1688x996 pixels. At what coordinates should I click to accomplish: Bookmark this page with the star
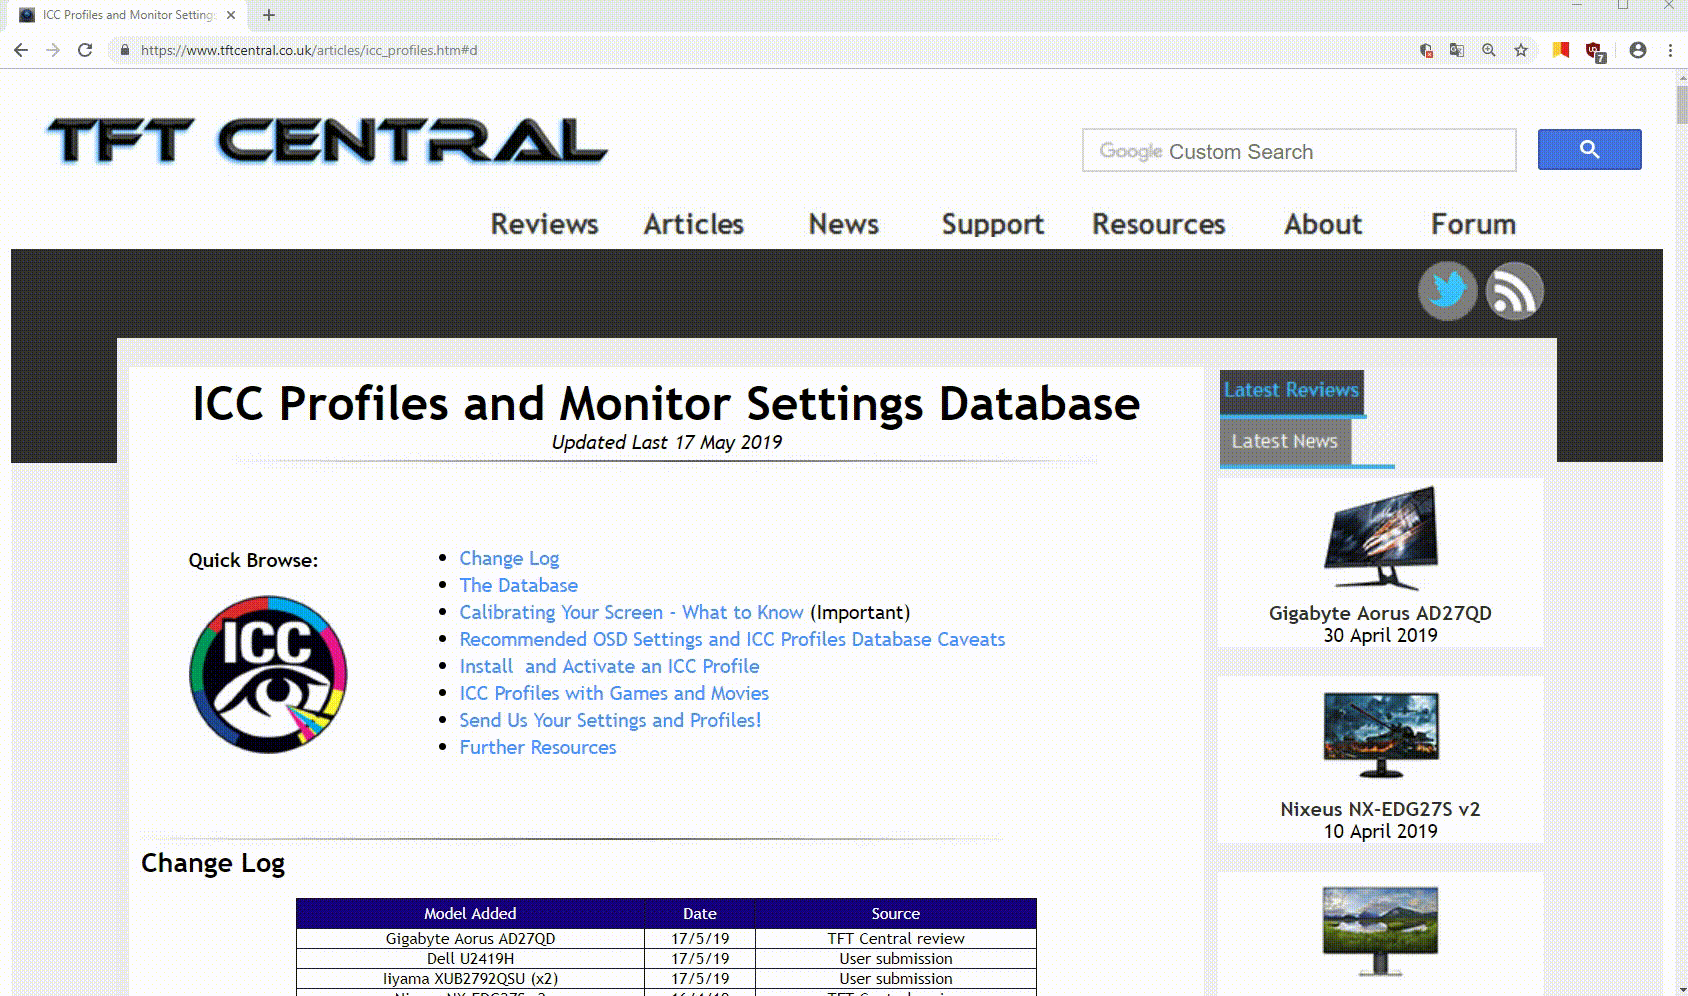click(1521, 50)
